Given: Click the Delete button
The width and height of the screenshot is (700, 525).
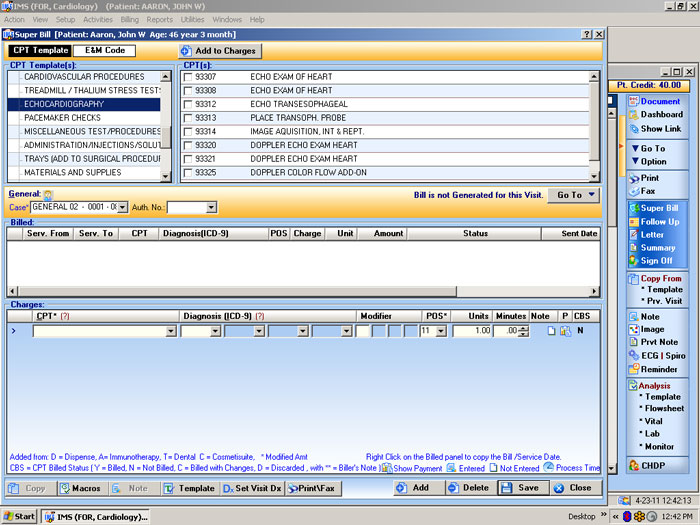Looking at the screenshot, I should point(470,488).
